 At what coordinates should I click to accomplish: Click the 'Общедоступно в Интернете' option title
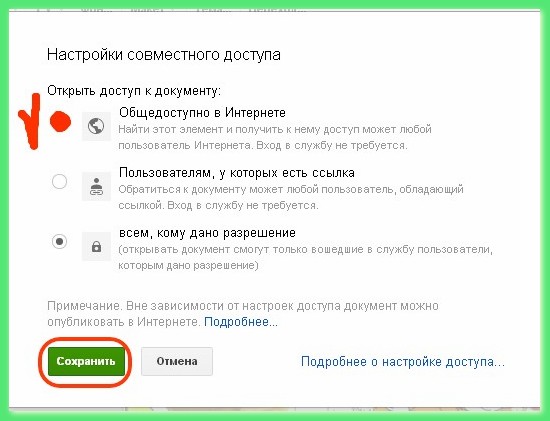(202, 113)
